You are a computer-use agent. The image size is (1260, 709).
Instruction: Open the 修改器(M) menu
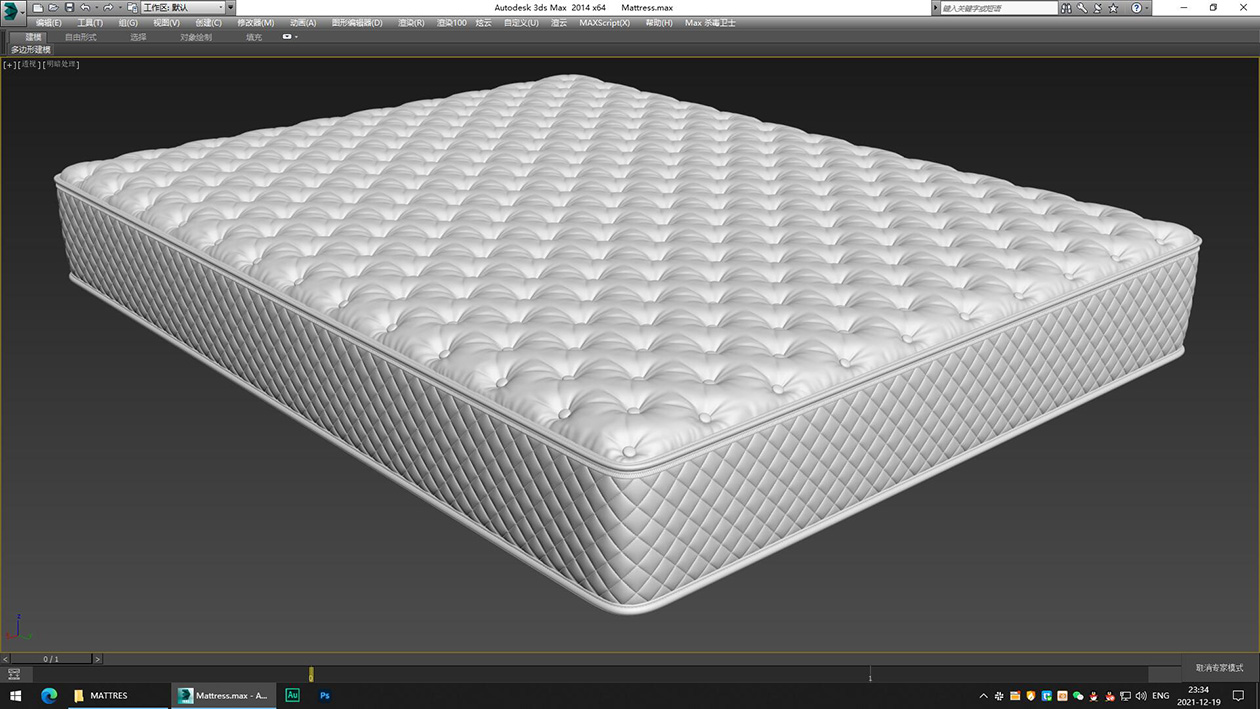pyautogui.click(x=255, y=23)
